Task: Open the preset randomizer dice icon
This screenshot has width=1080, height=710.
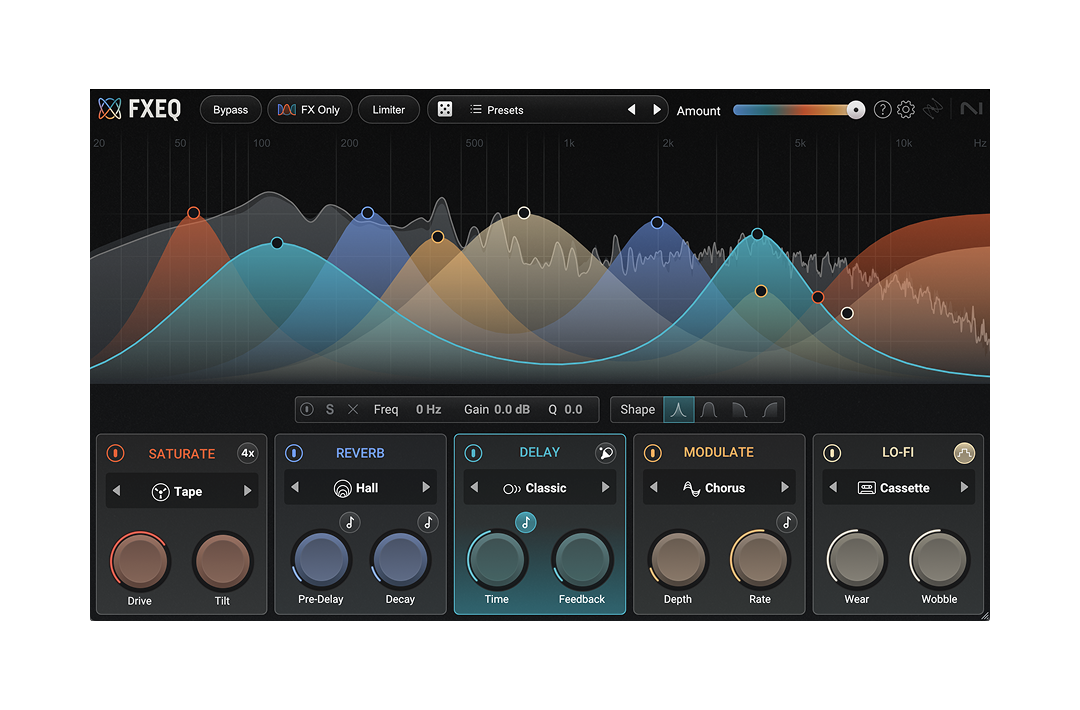Action: click(444, 109)
